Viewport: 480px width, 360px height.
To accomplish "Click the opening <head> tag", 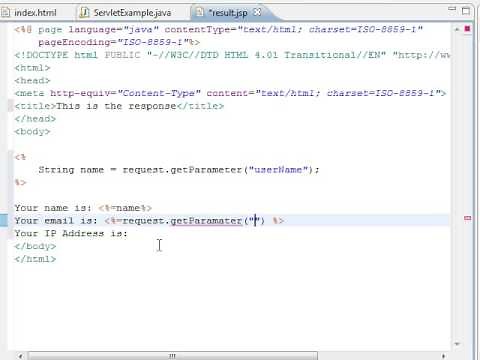I will (32, 80).
